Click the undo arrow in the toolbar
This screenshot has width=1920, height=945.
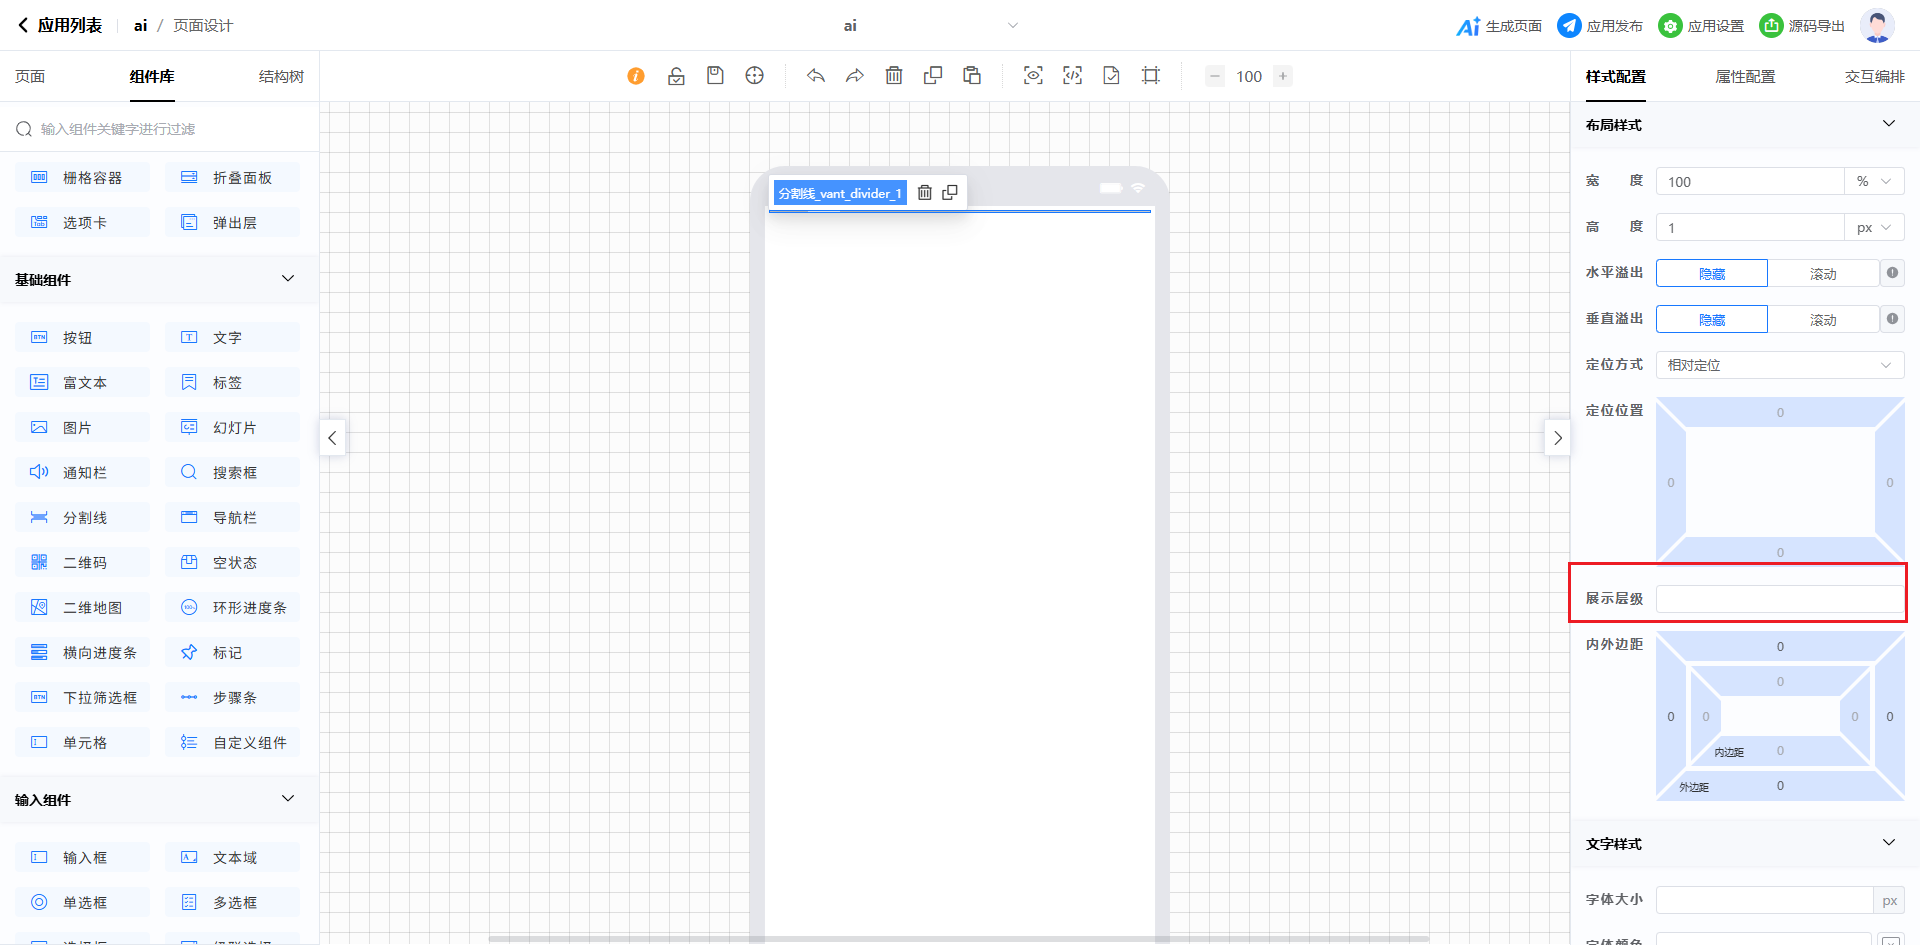[816, 76]
